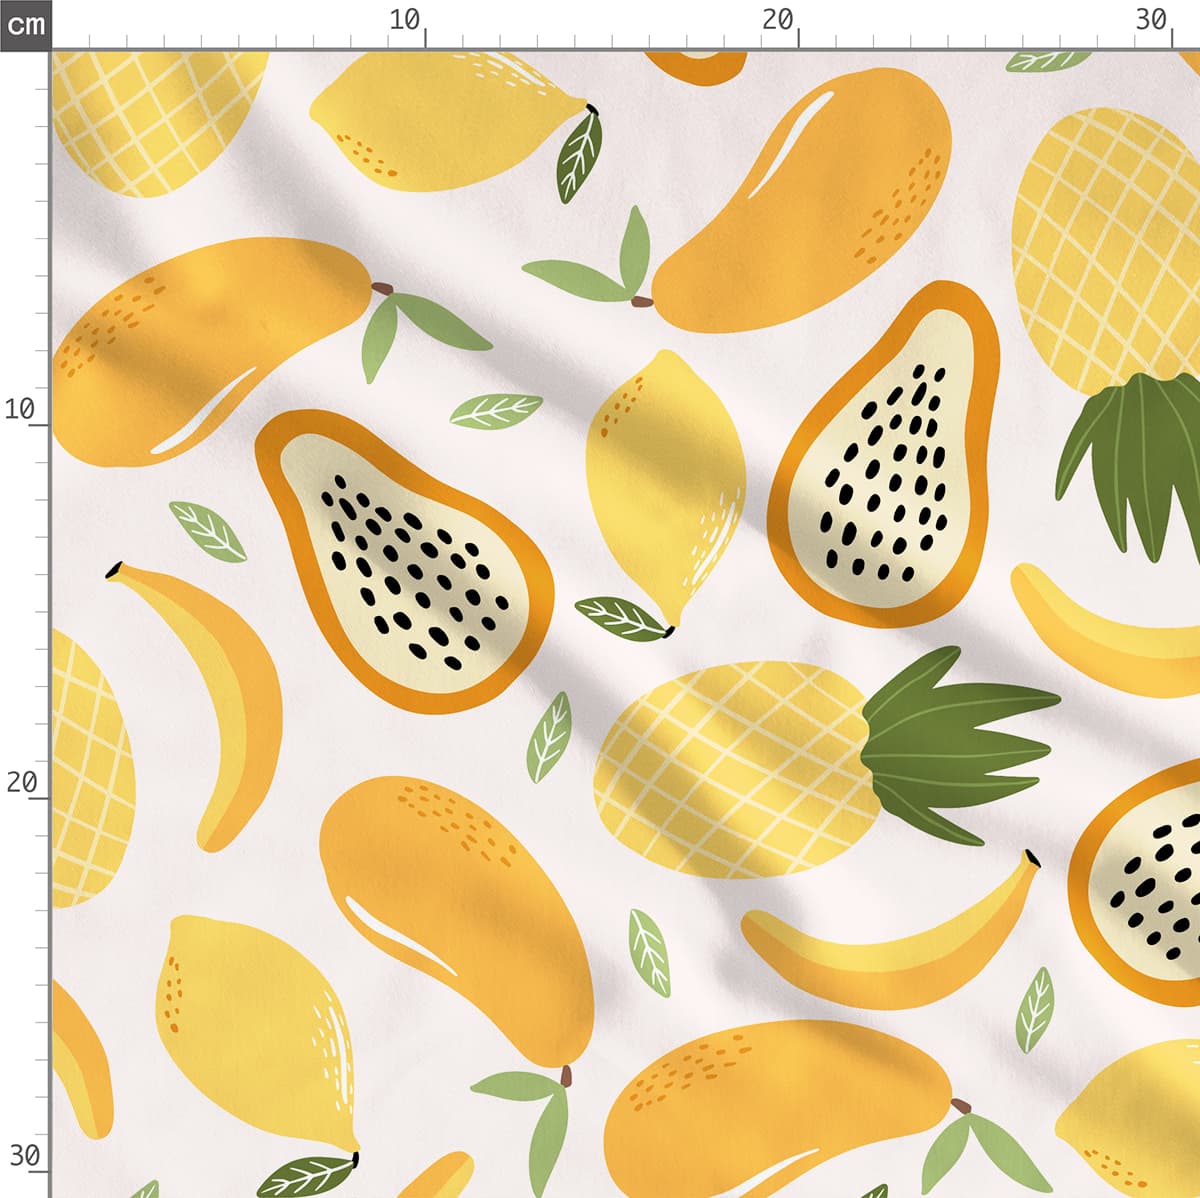Click the 20 mark on the top ruler

click(778, 20)
